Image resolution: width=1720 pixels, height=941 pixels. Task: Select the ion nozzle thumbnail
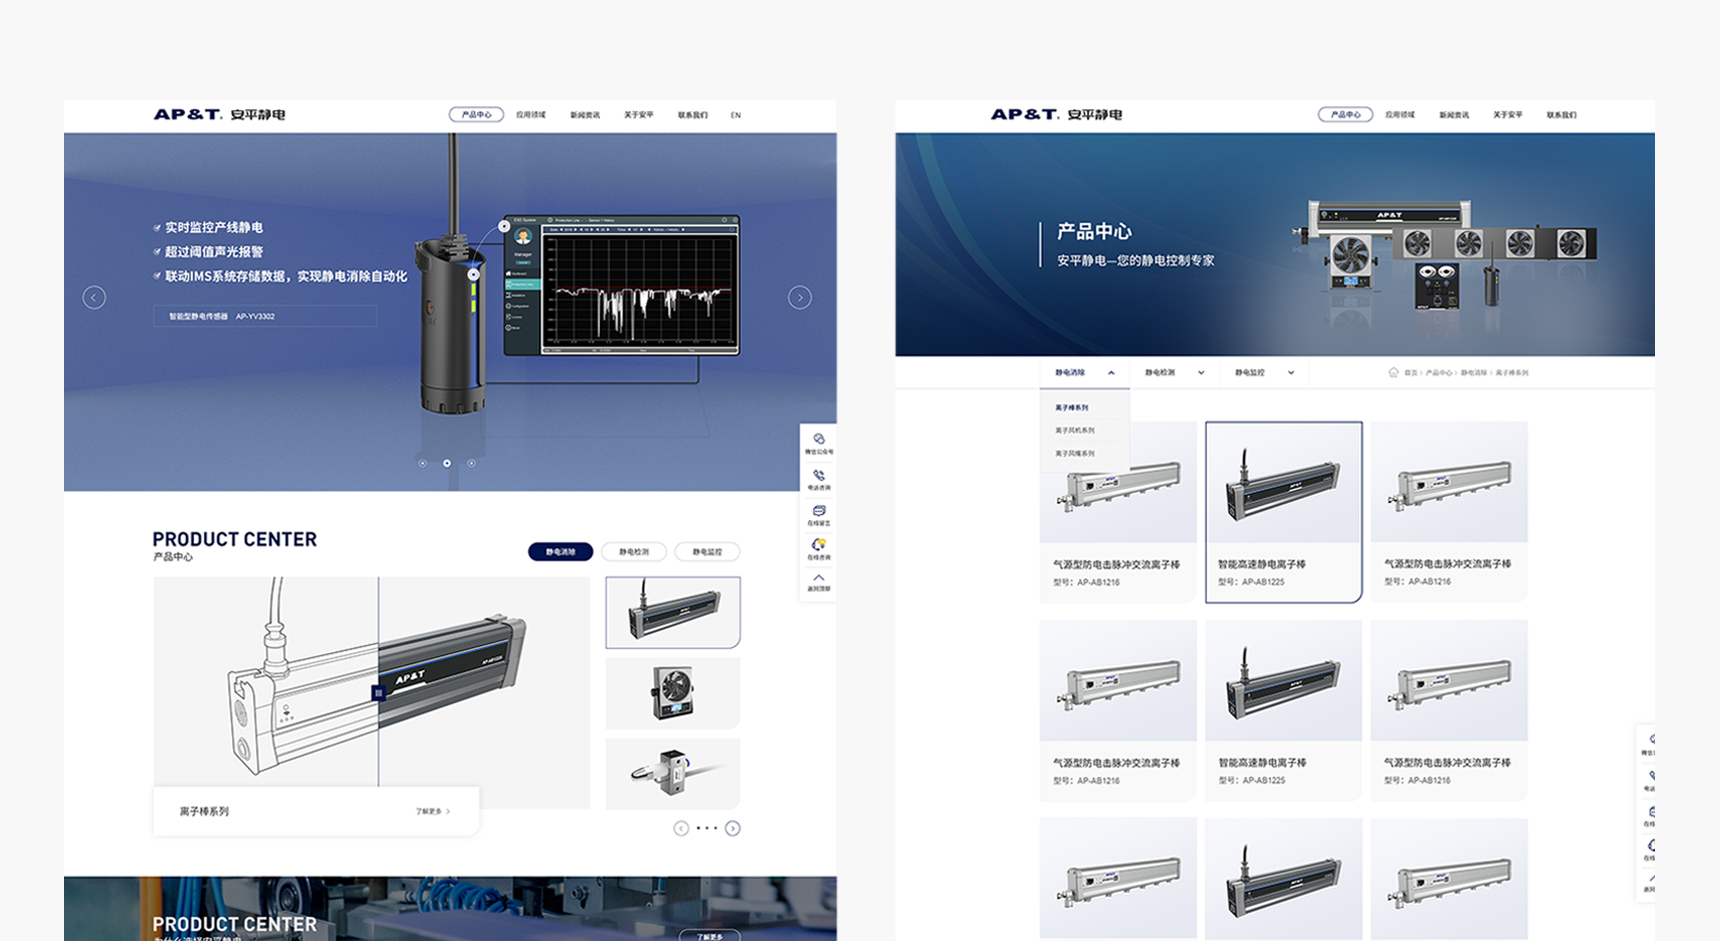point(673,774)
